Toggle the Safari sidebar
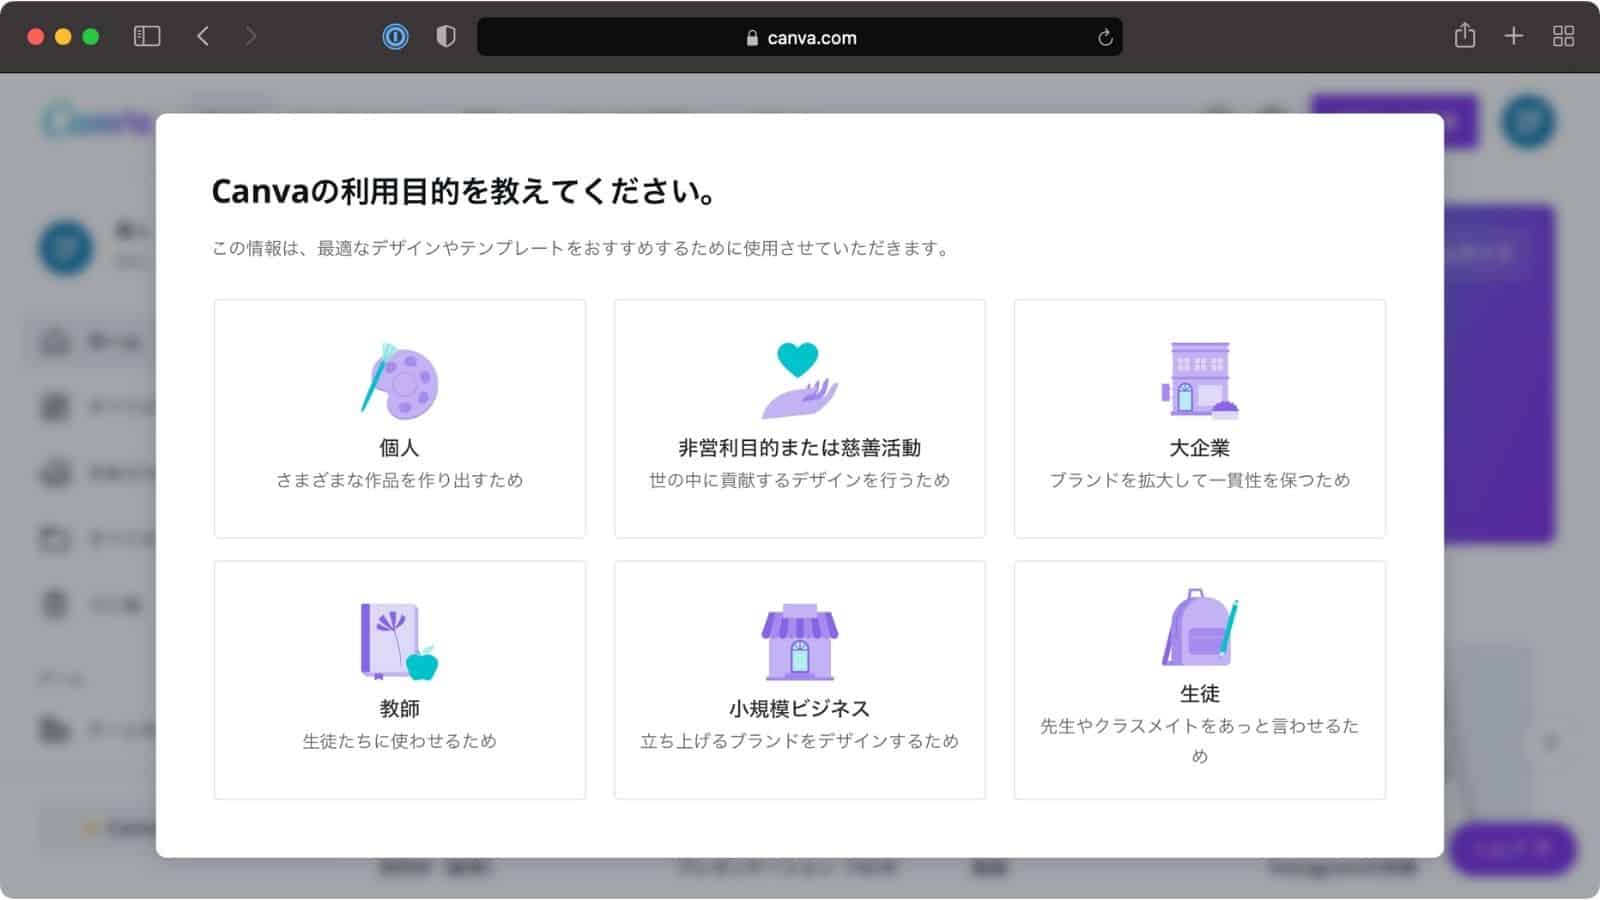Screen dimensions: 1600x900 [x=147, y=37]
